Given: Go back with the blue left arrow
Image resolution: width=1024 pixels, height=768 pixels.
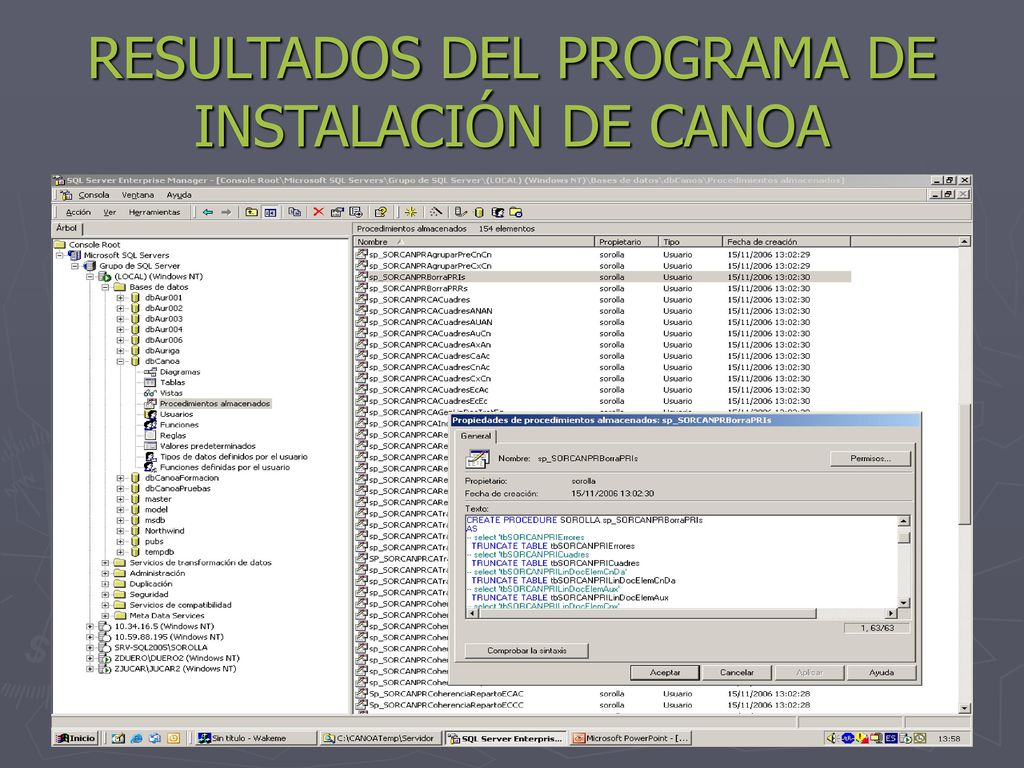Looking at the screenshot, I should coord(208,212).
